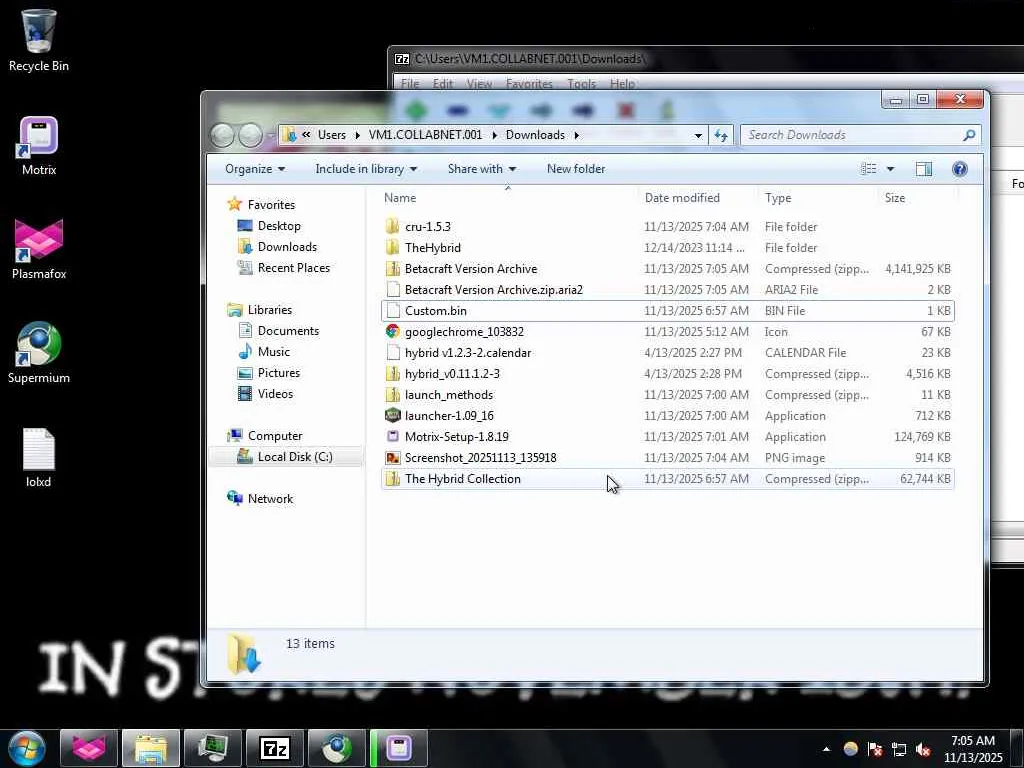
Task: Switch to the Motrix taskbar window
Action: [x=399, y=748]
